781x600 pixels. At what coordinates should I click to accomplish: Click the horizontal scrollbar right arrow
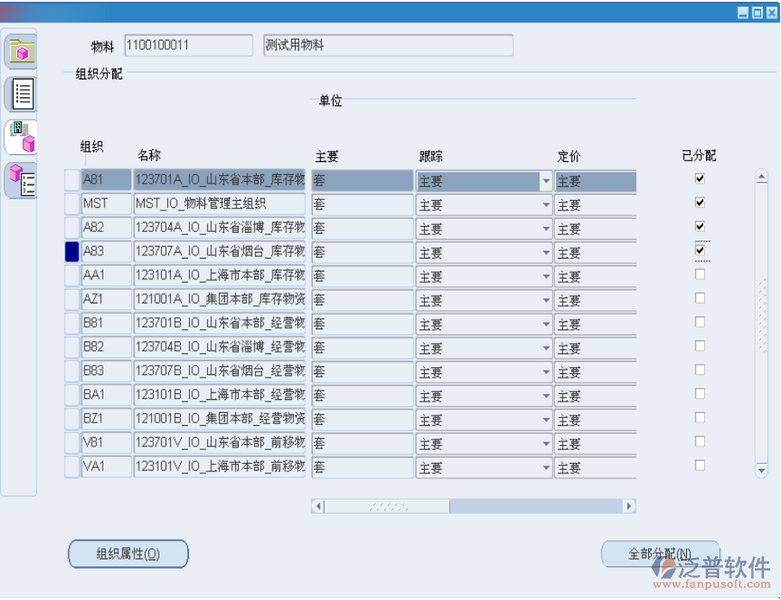click(x=629, y=507)
